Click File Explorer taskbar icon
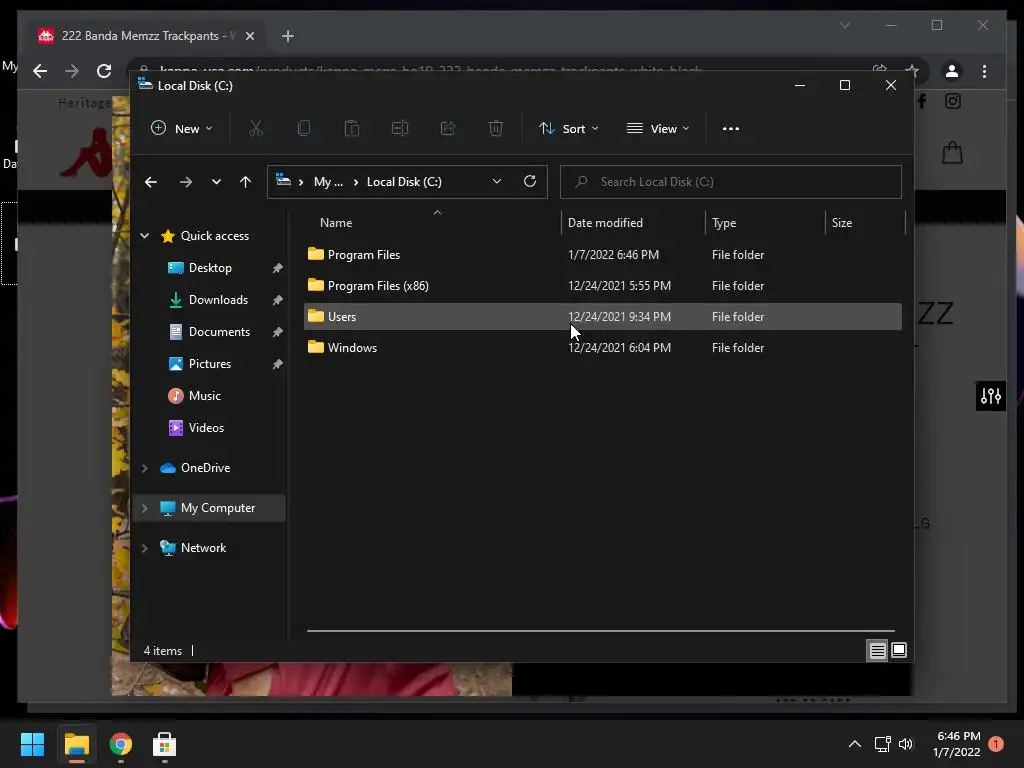This screenshot has height=768, width=1024. [x=76, y=744]
